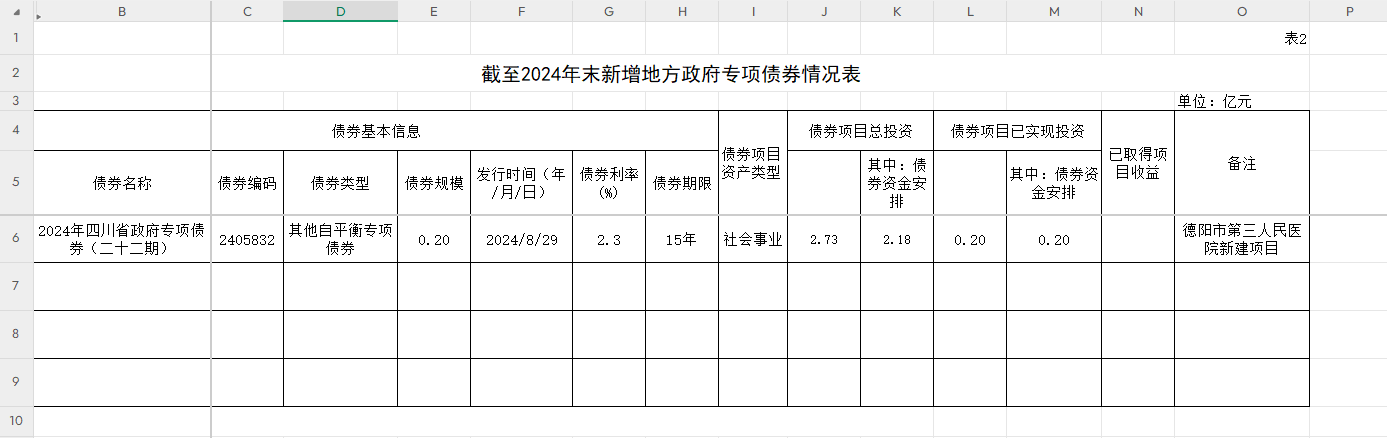Select column P header
Image resolution: width=1387 pixels, height=438 pixels.
point(1348,11)
